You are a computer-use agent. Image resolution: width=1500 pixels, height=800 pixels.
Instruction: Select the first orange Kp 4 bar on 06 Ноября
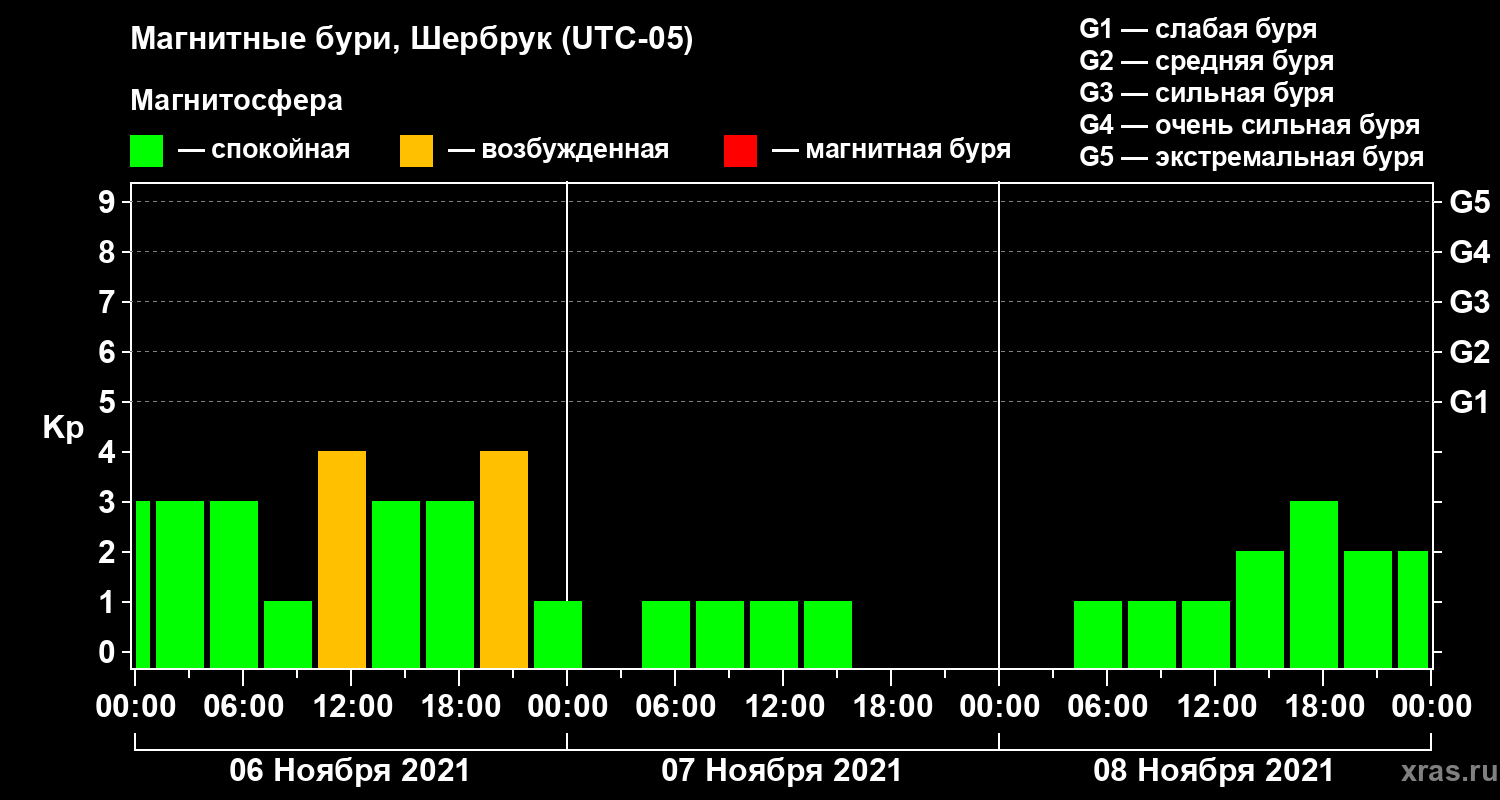342,559
